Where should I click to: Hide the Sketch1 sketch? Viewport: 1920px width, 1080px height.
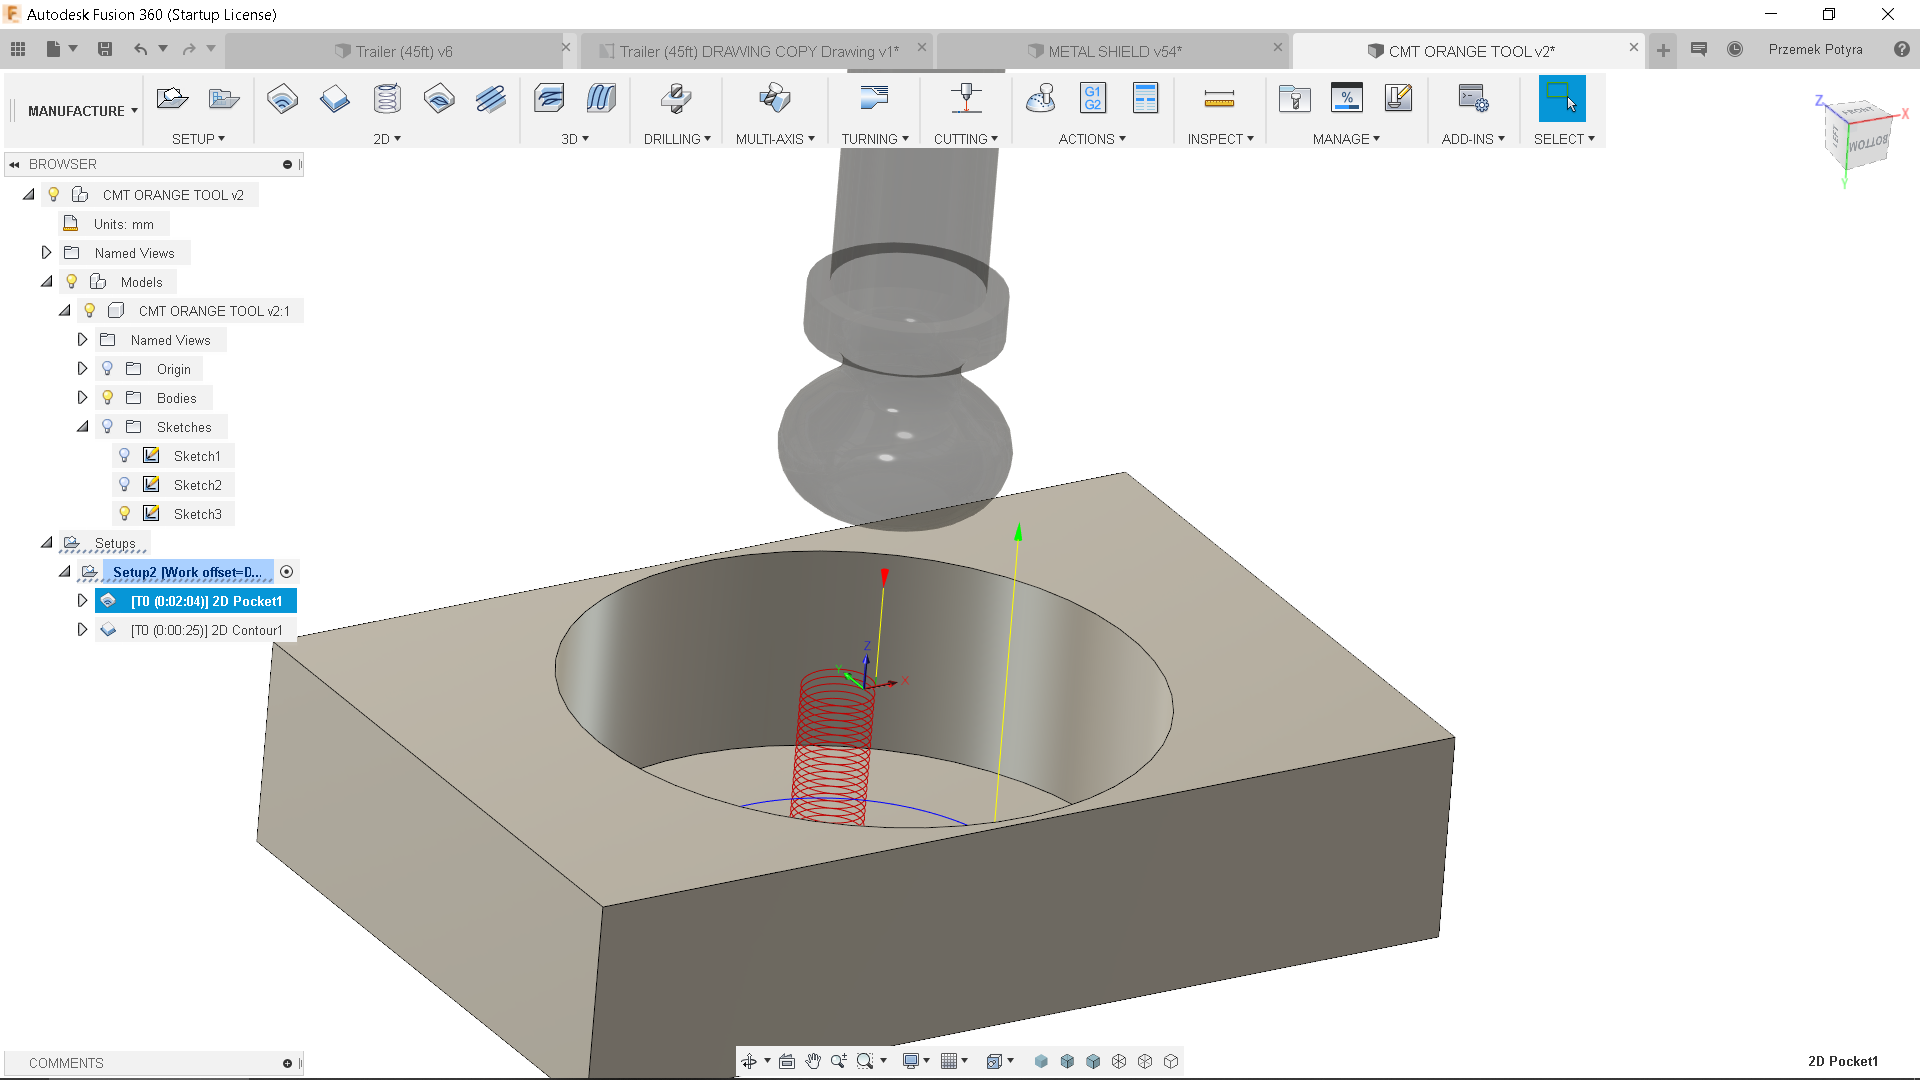coord(124,456)
